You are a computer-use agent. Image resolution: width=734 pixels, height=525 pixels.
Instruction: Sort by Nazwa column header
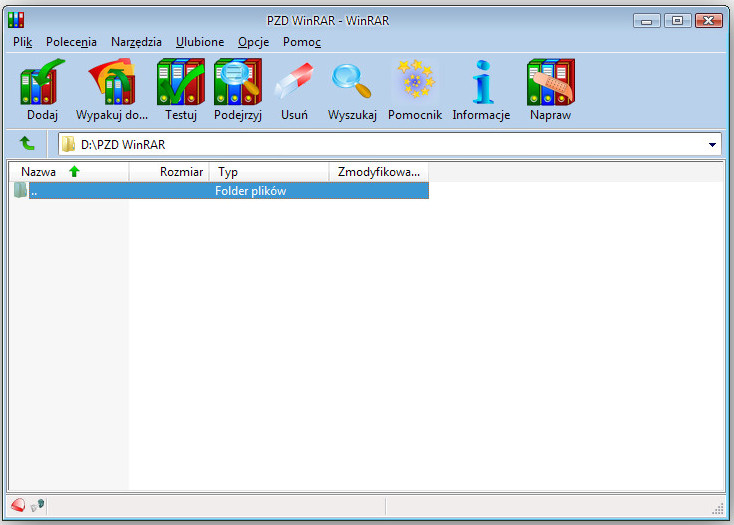click(x=69, y=172)
